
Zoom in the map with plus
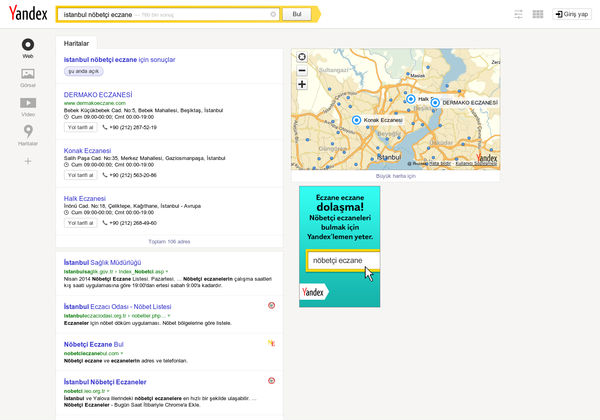(302, 84)
